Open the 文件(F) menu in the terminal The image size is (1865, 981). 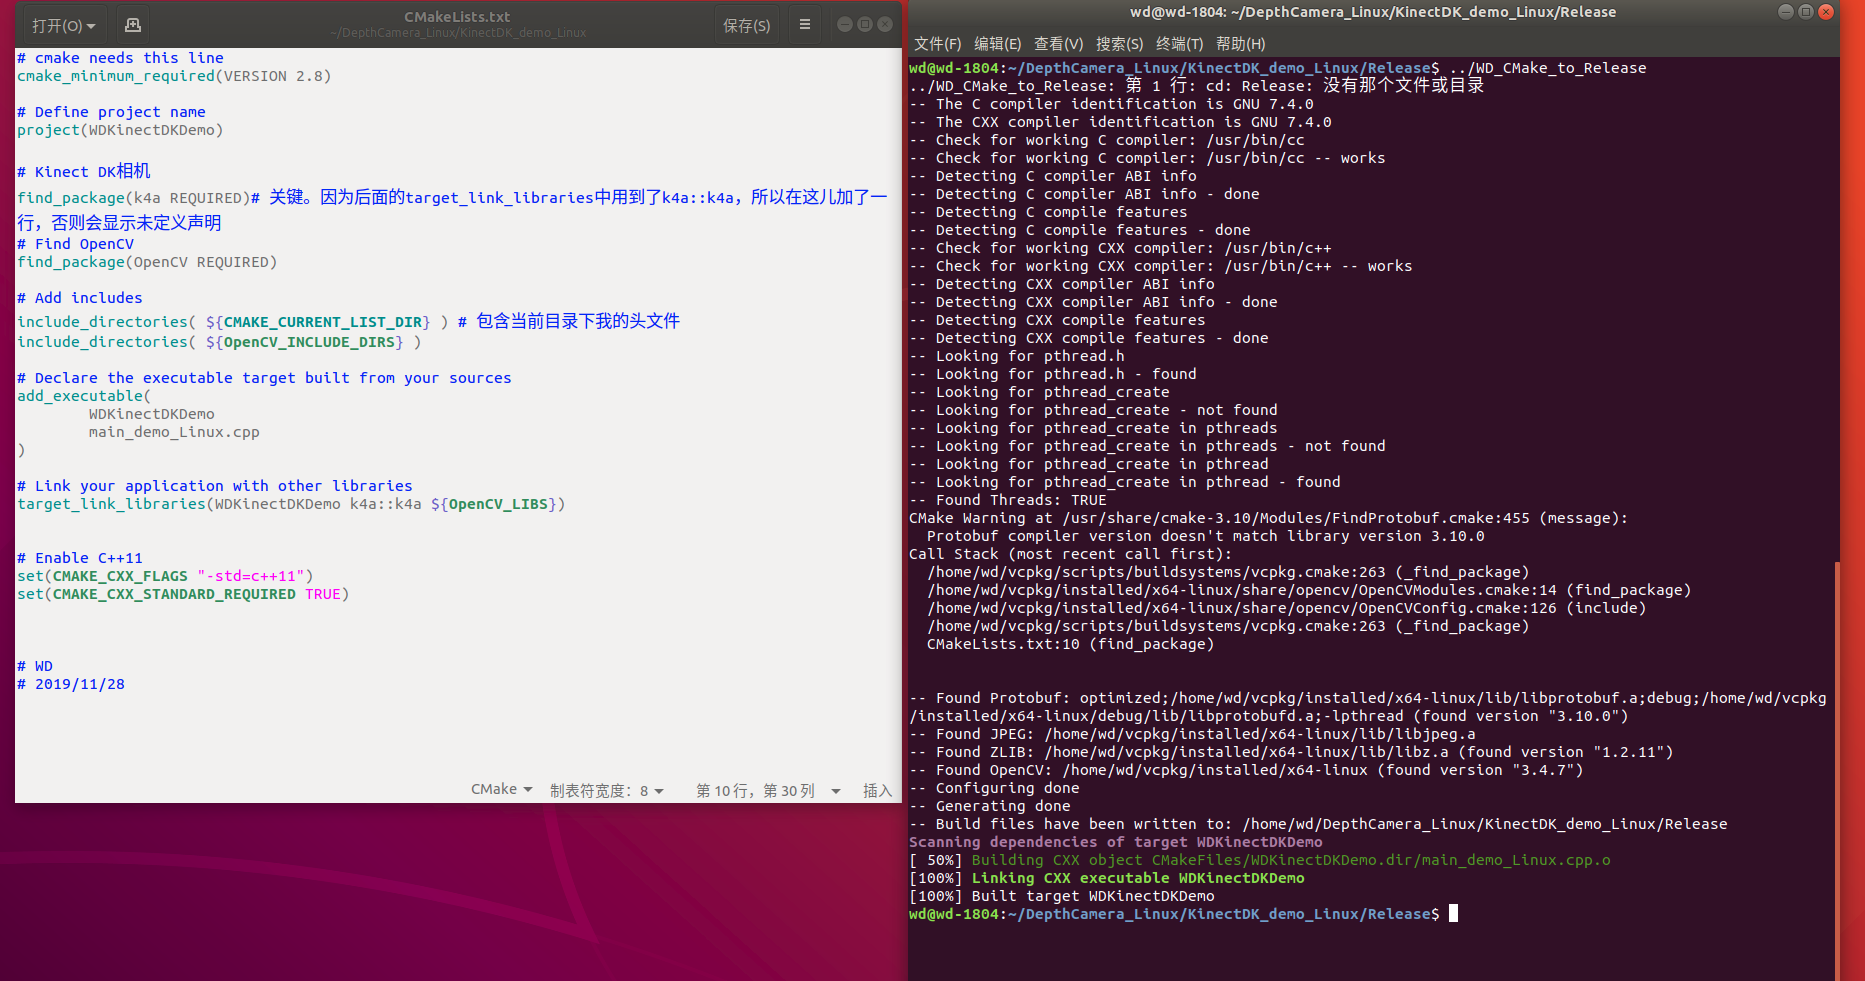click(936, 43)
